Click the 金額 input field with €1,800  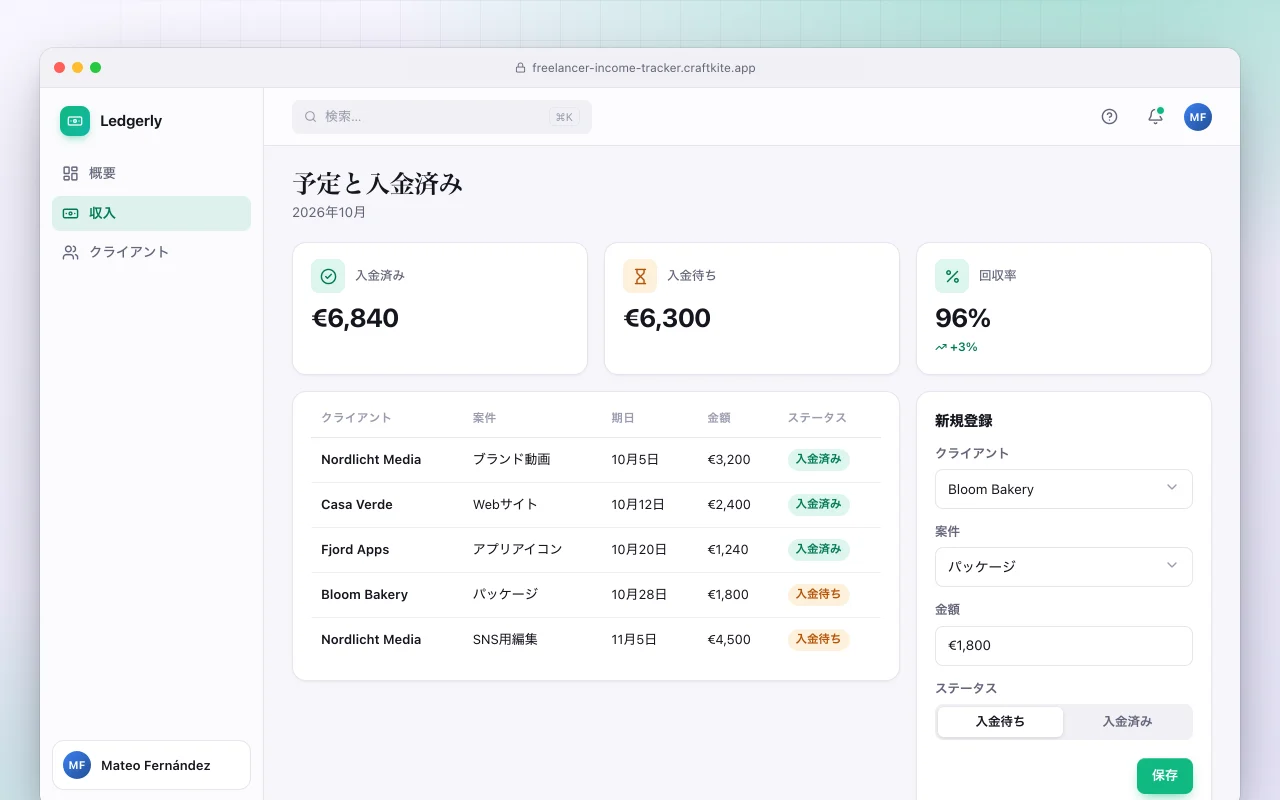[1064, 646]
